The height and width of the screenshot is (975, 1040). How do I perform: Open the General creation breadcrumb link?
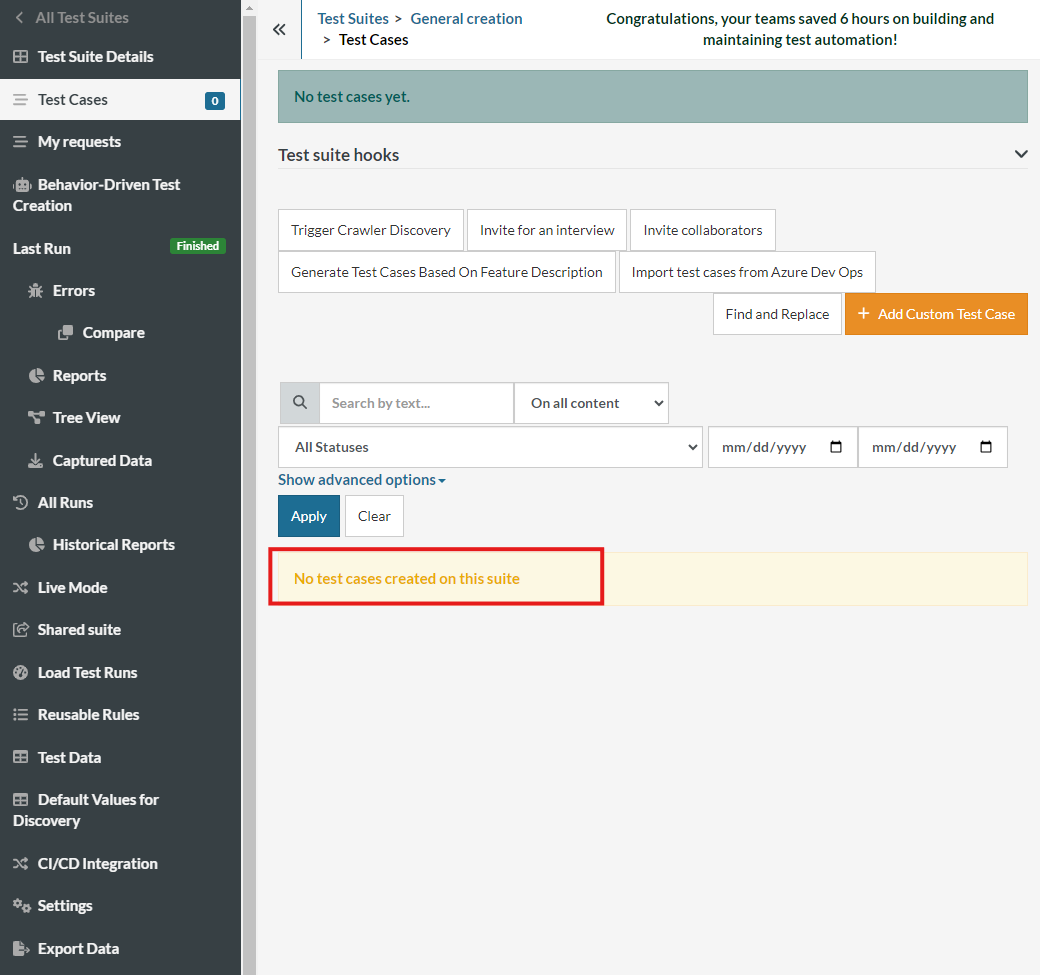(466, 18)
